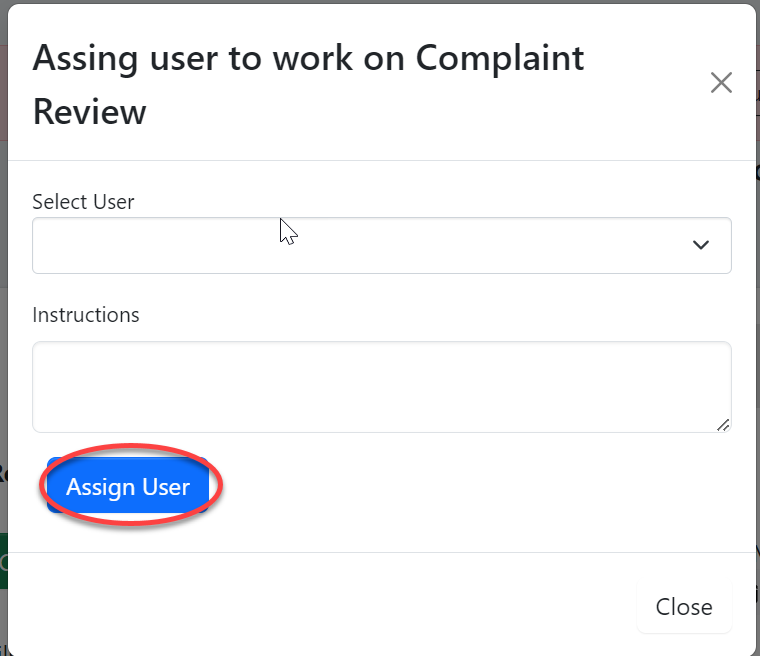Show user options via the down arrow
This screenshot has width=760, height=656.
[x=701, y=245]
